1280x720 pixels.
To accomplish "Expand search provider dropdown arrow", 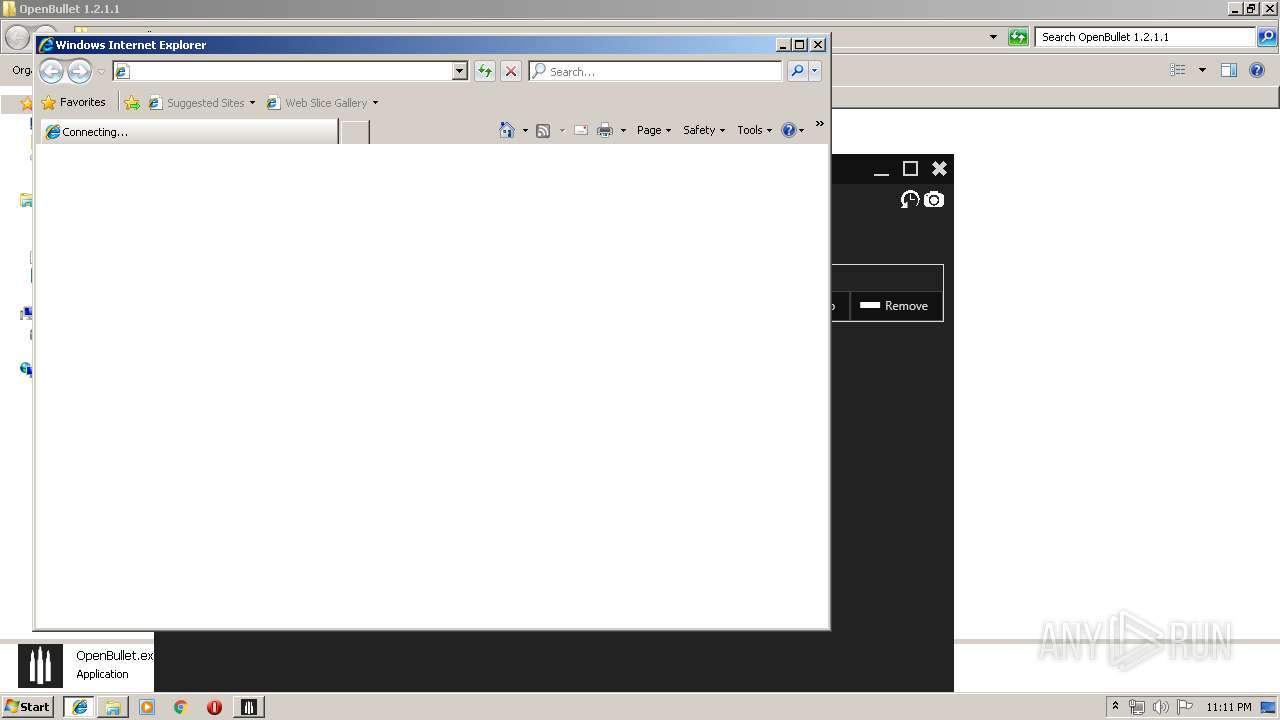I will pyautogui.click(x=815, y=71).
